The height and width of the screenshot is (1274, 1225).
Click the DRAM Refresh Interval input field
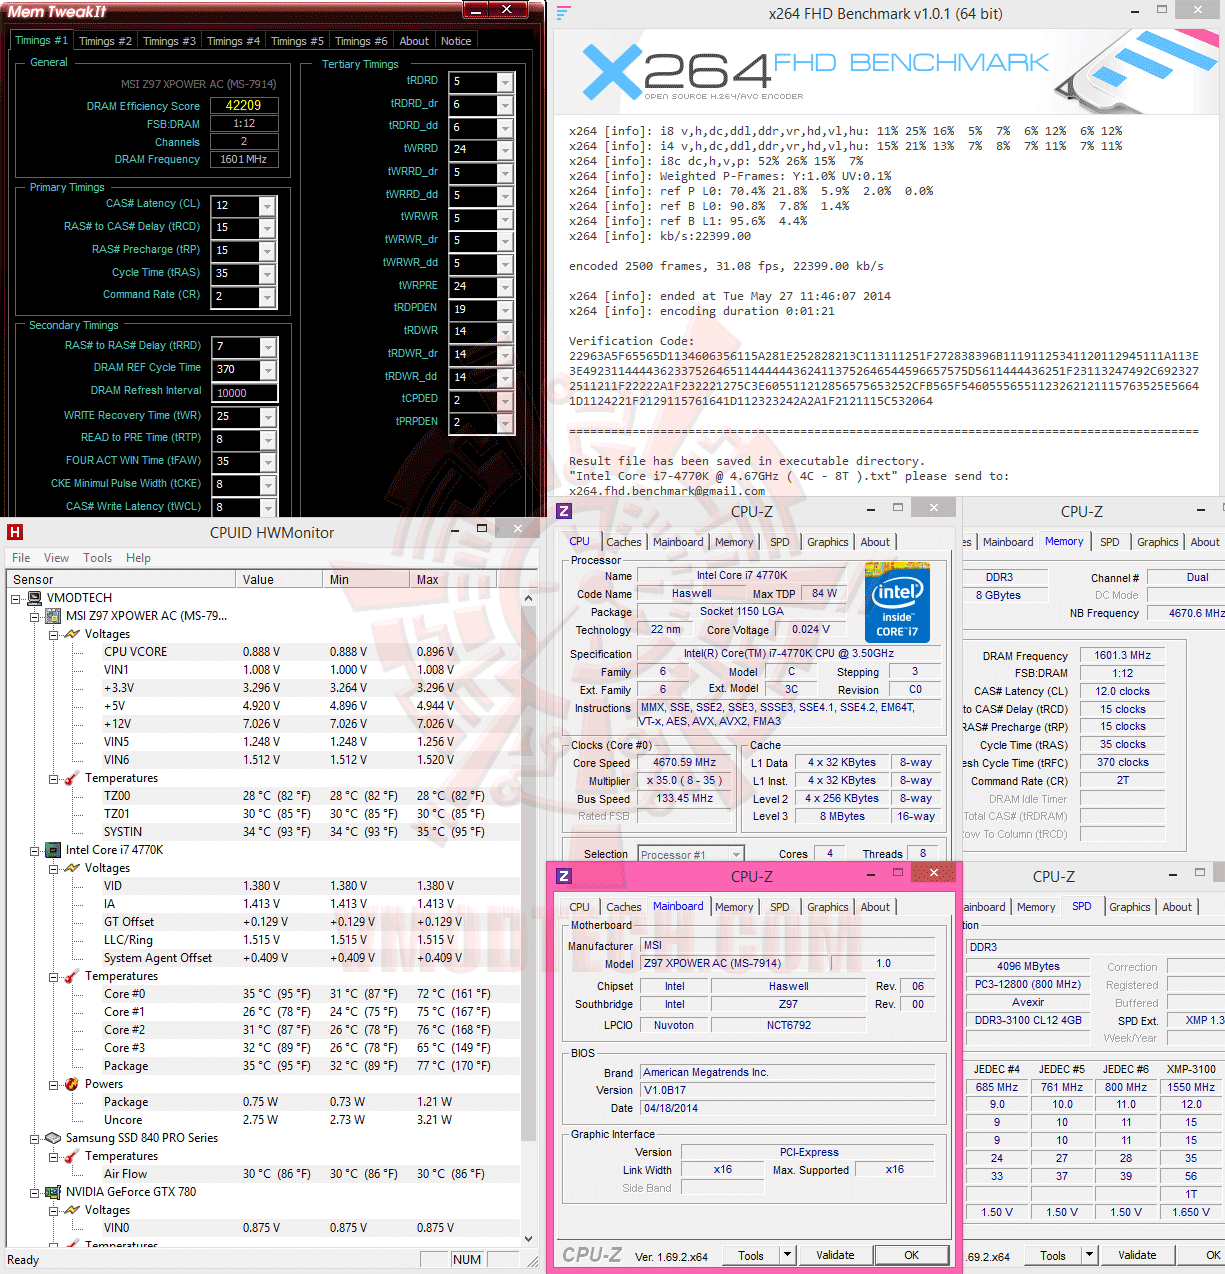point(245,393)
